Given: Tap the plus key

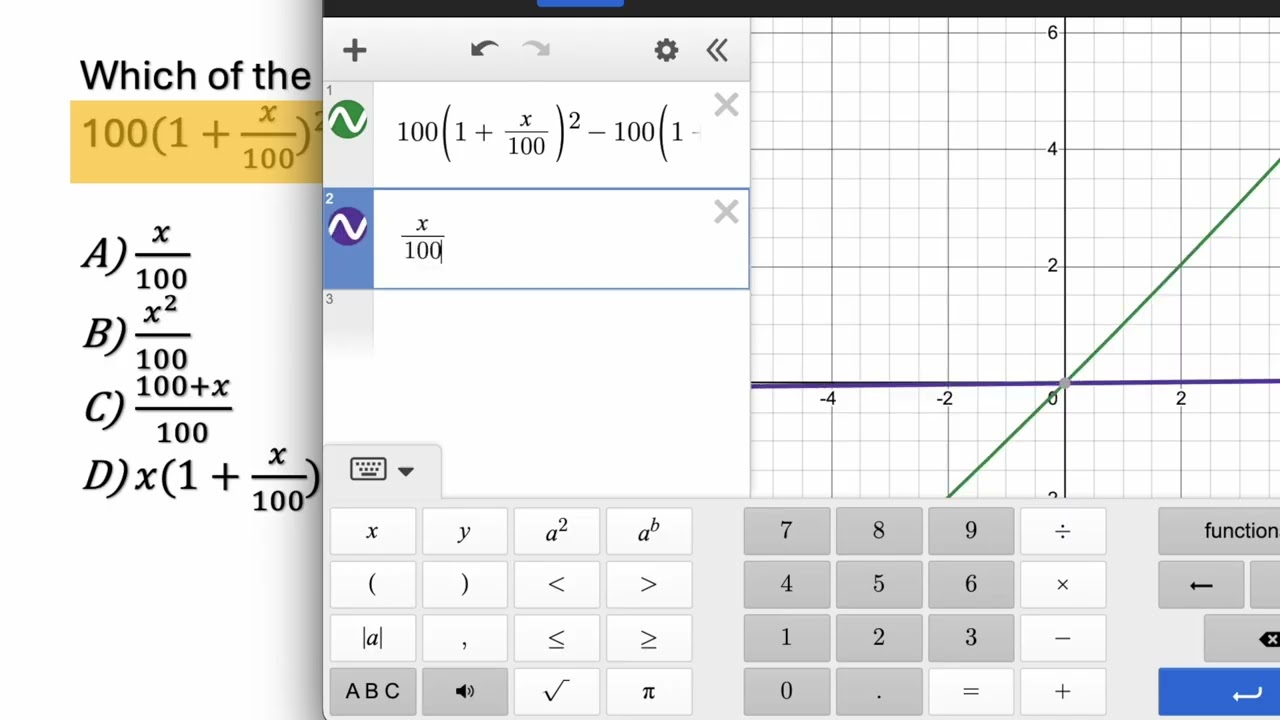Looking at the screenshot, I should pos(1062,692).
